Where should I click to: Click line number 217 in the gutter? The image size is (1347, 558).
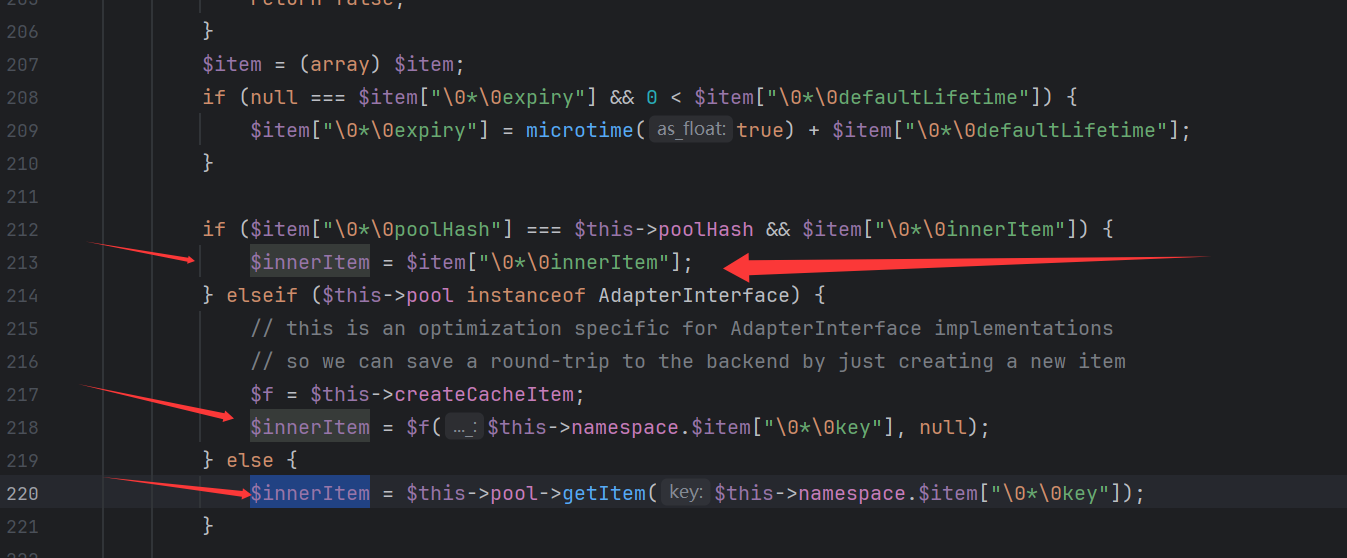[x=21, y=394]
